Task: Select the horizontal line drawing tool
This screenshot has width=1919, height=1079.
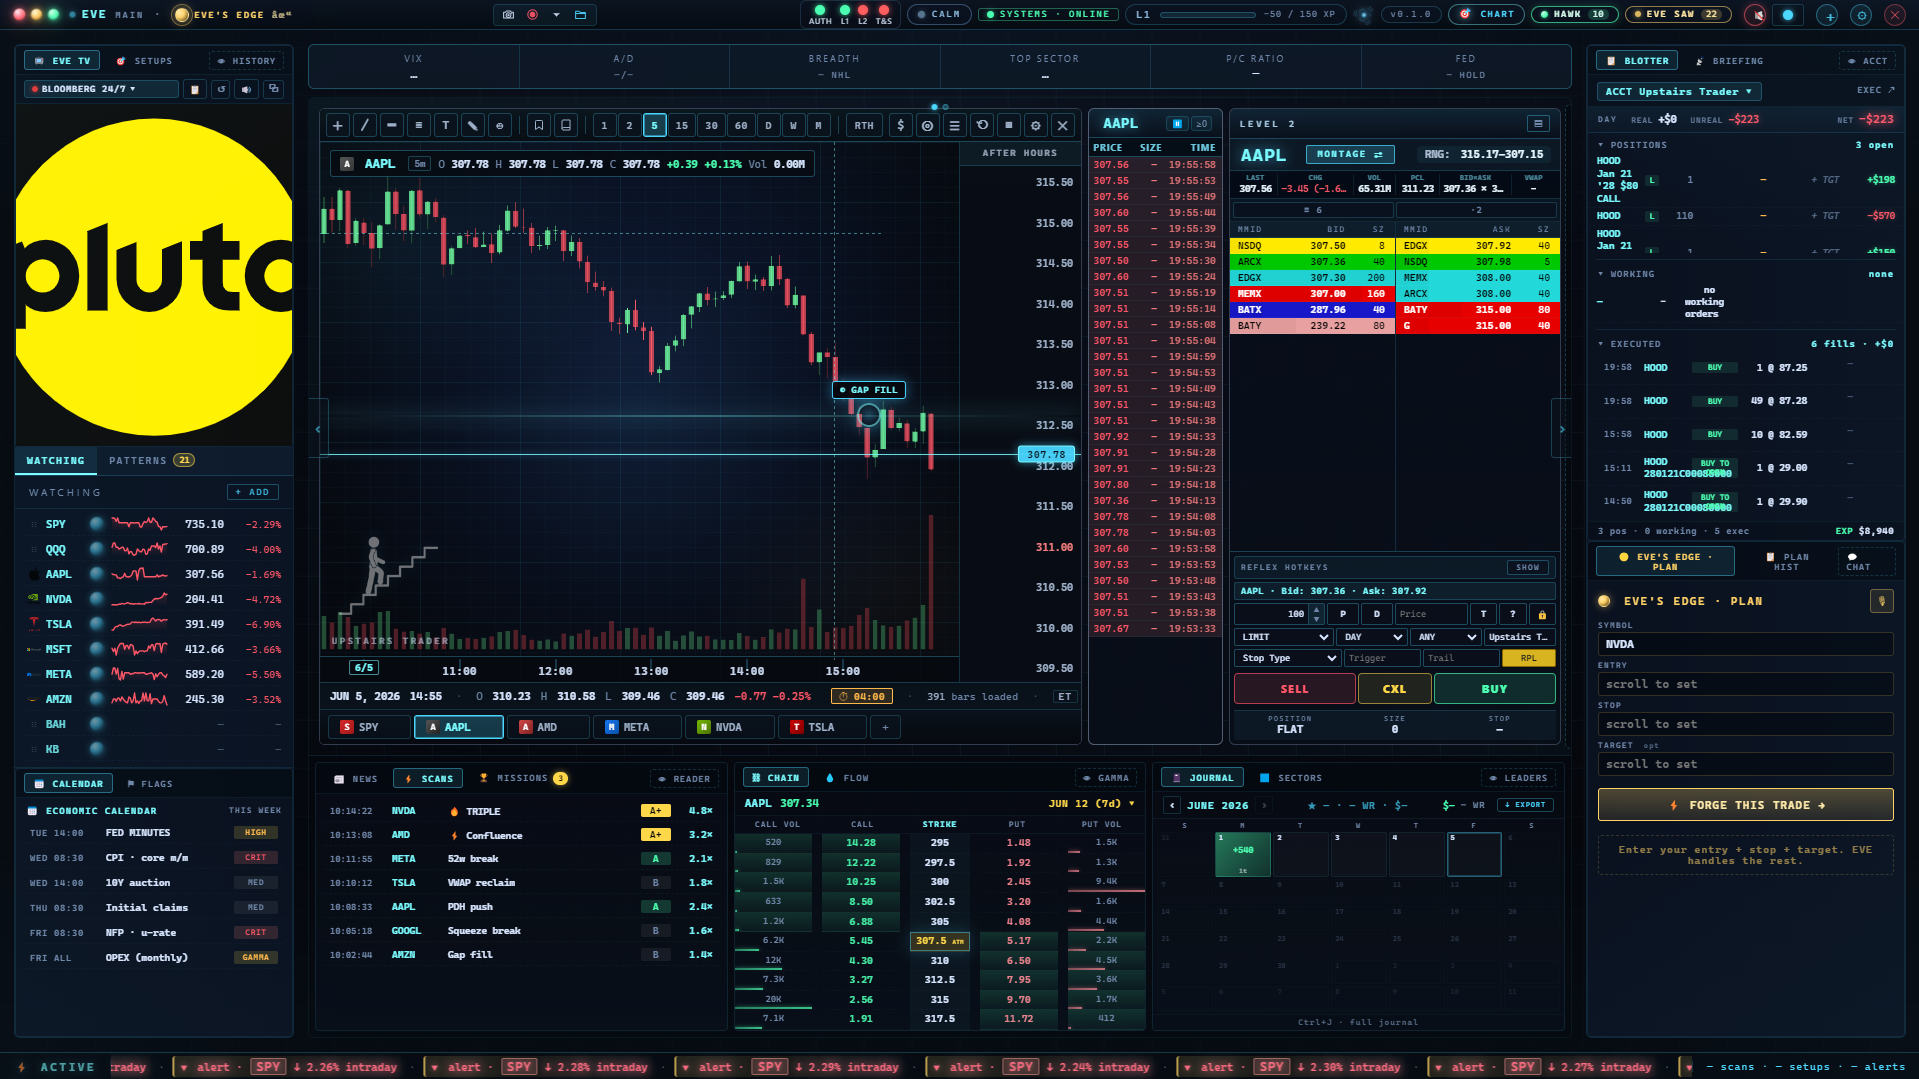Action: click(x=392, y=126)
